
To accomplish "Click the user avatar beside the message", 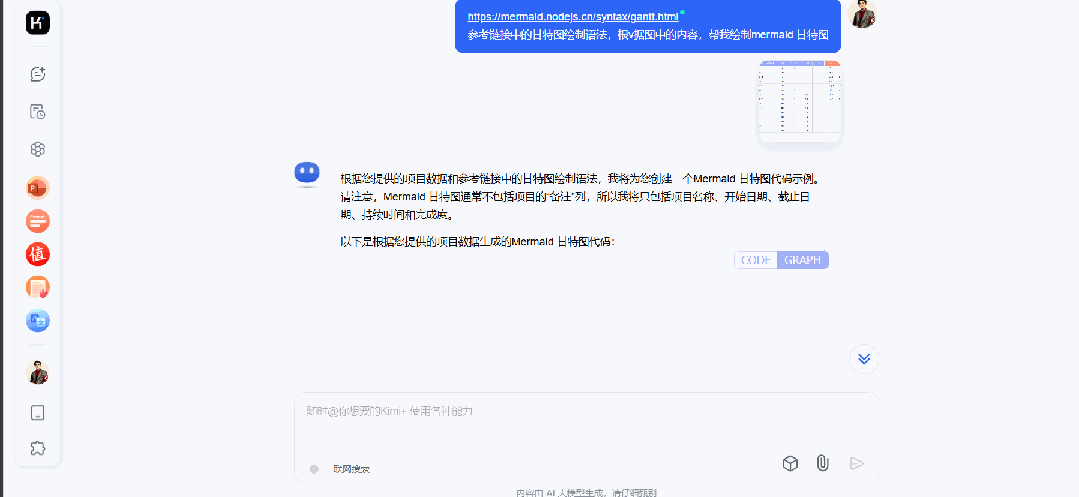I will [863, 14].
